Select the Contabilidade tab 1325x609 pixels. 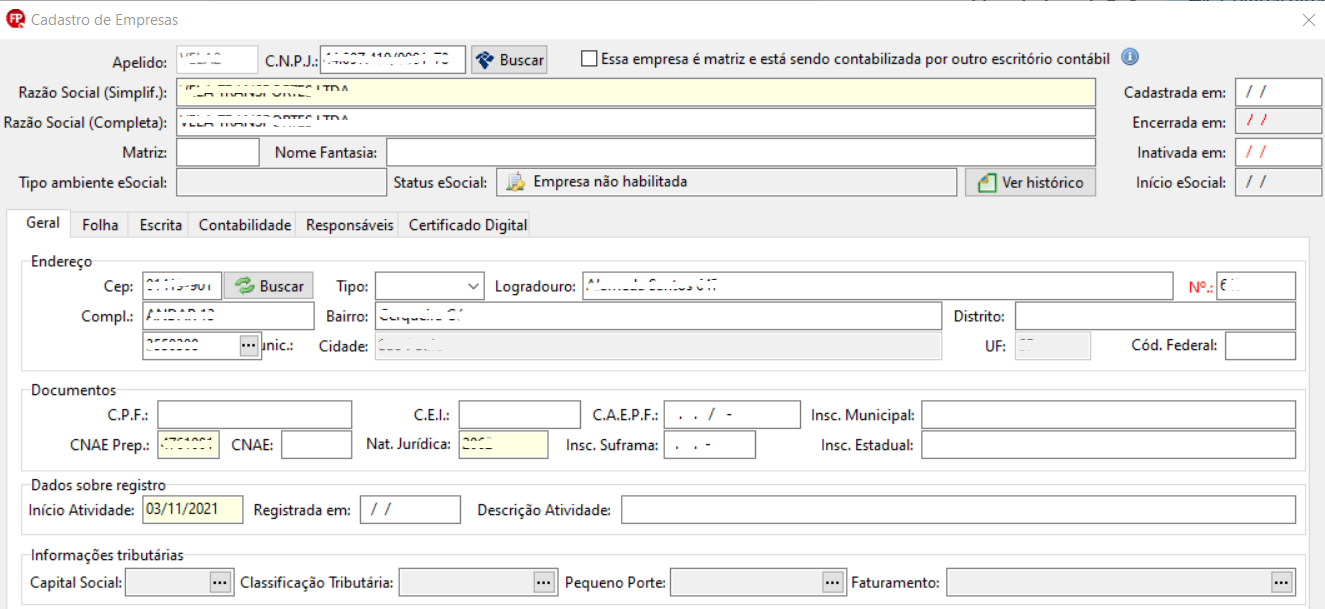[243, 224]
